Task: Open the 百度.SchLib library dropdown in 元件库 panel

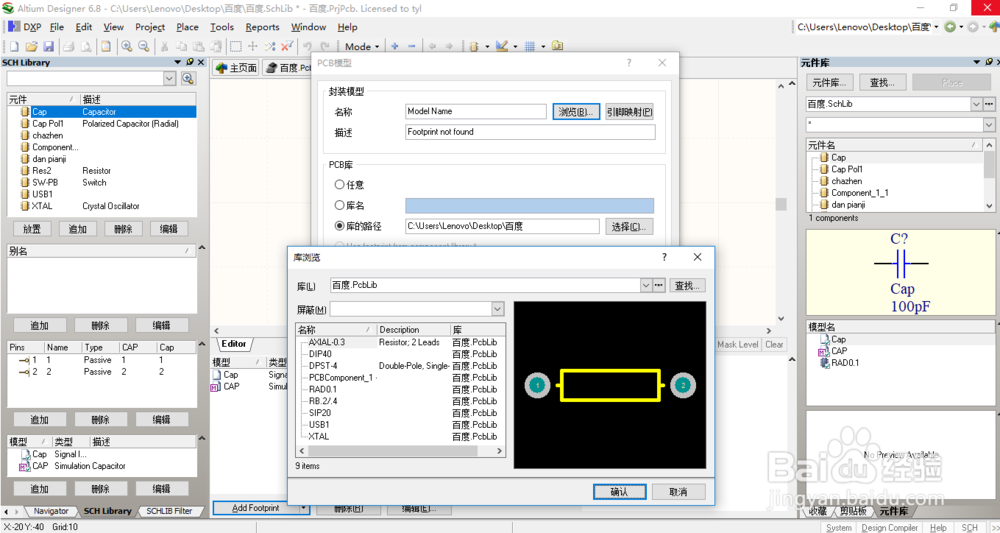Action: 976,104
